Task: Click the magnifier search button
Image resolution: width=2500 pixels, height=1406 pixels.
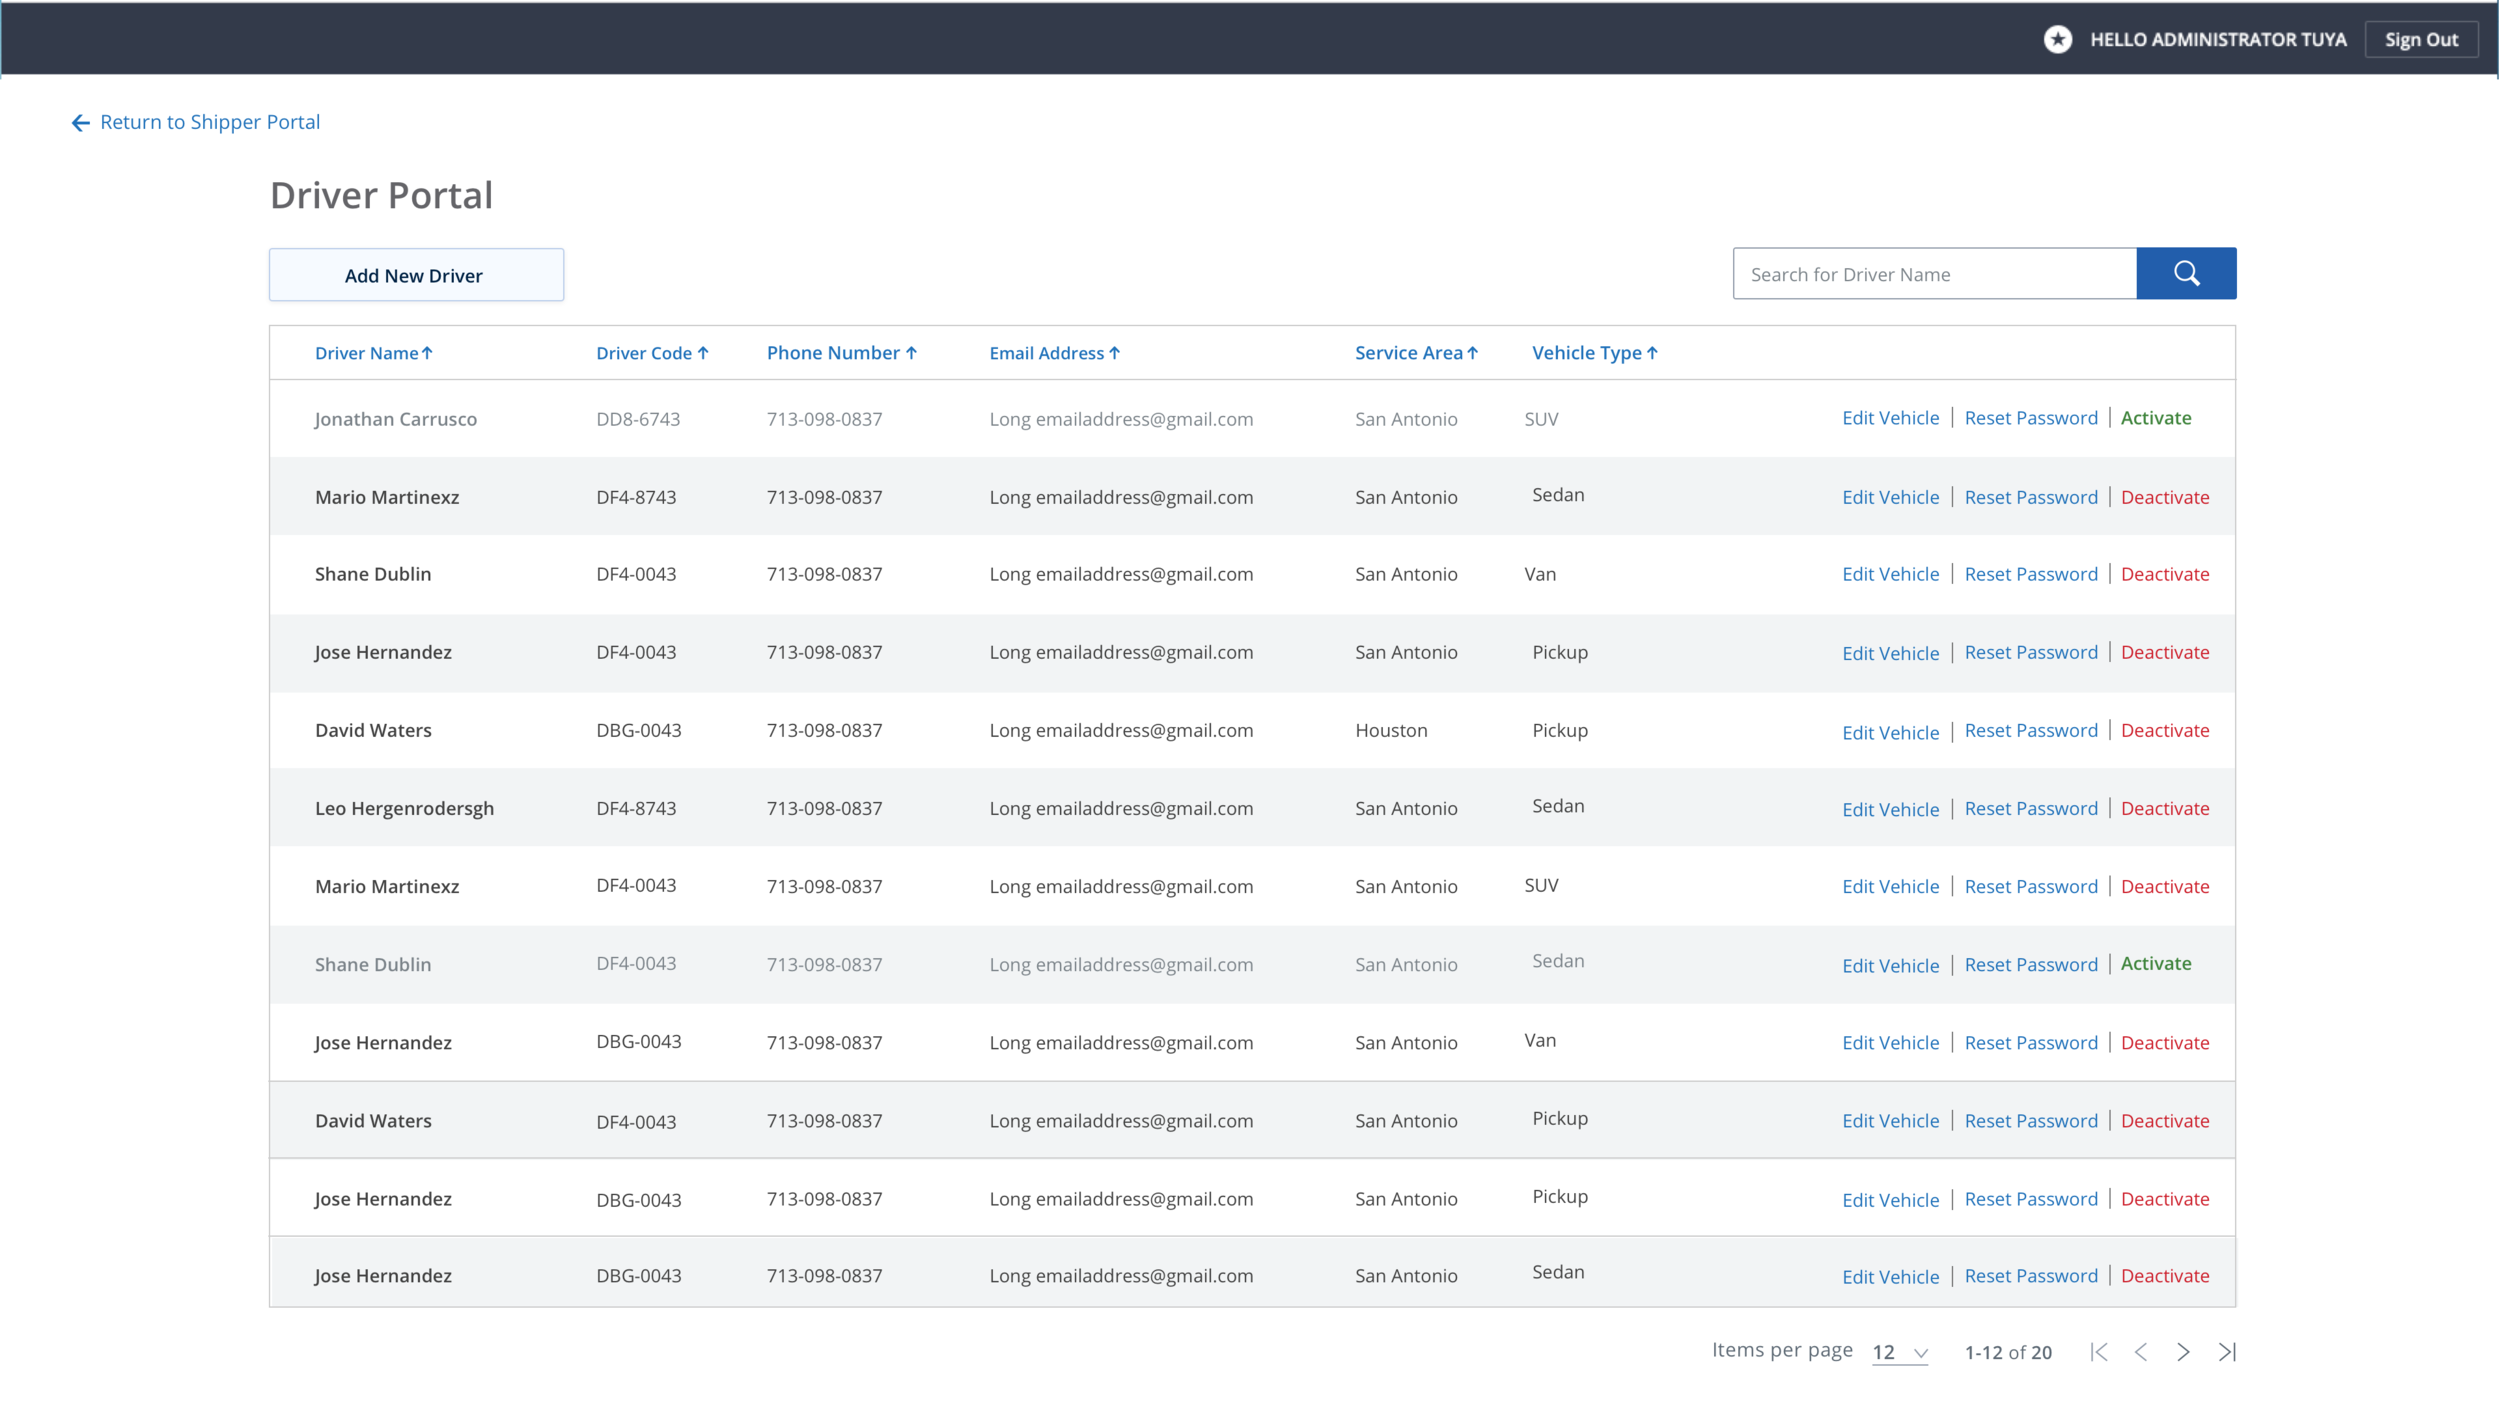Action: coord(2186,273)
